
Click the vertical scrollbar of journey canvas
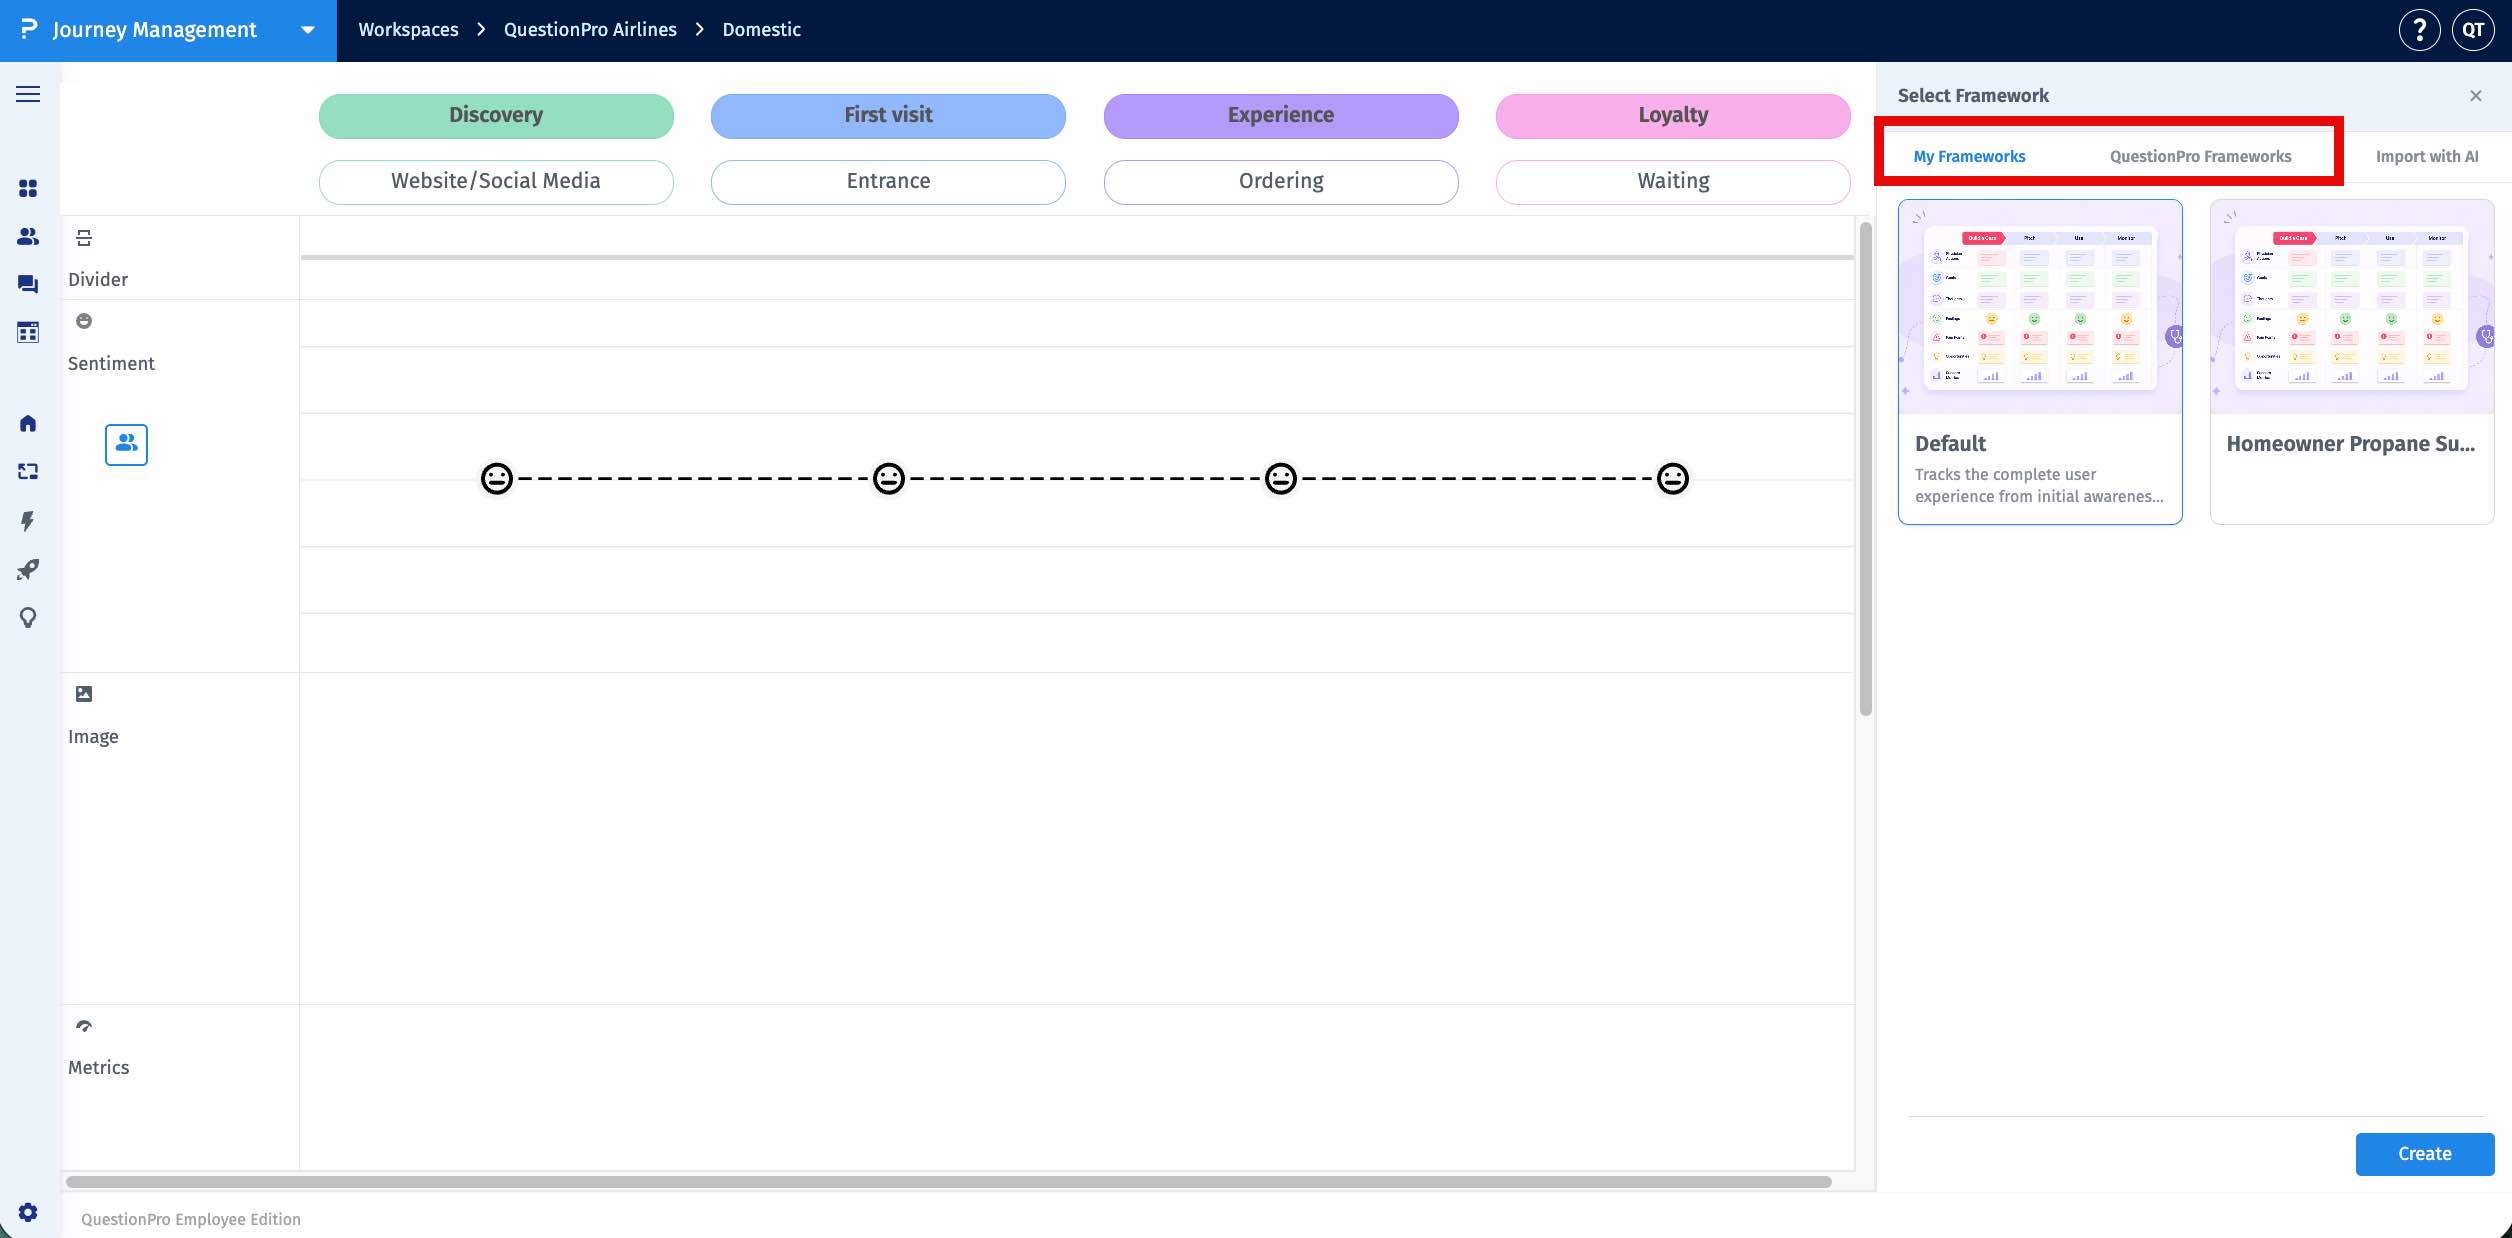1865,468
